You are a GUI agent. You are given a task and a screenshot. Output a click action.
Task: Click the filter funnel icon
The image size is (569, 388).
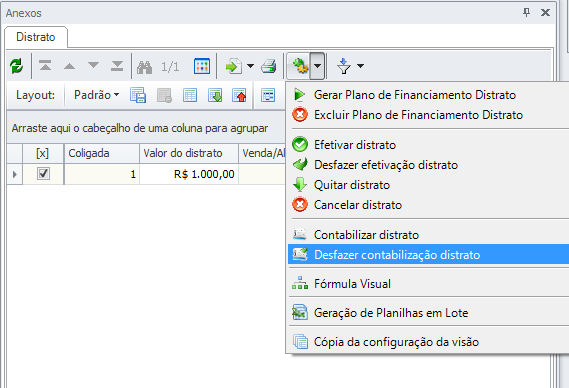343,66
